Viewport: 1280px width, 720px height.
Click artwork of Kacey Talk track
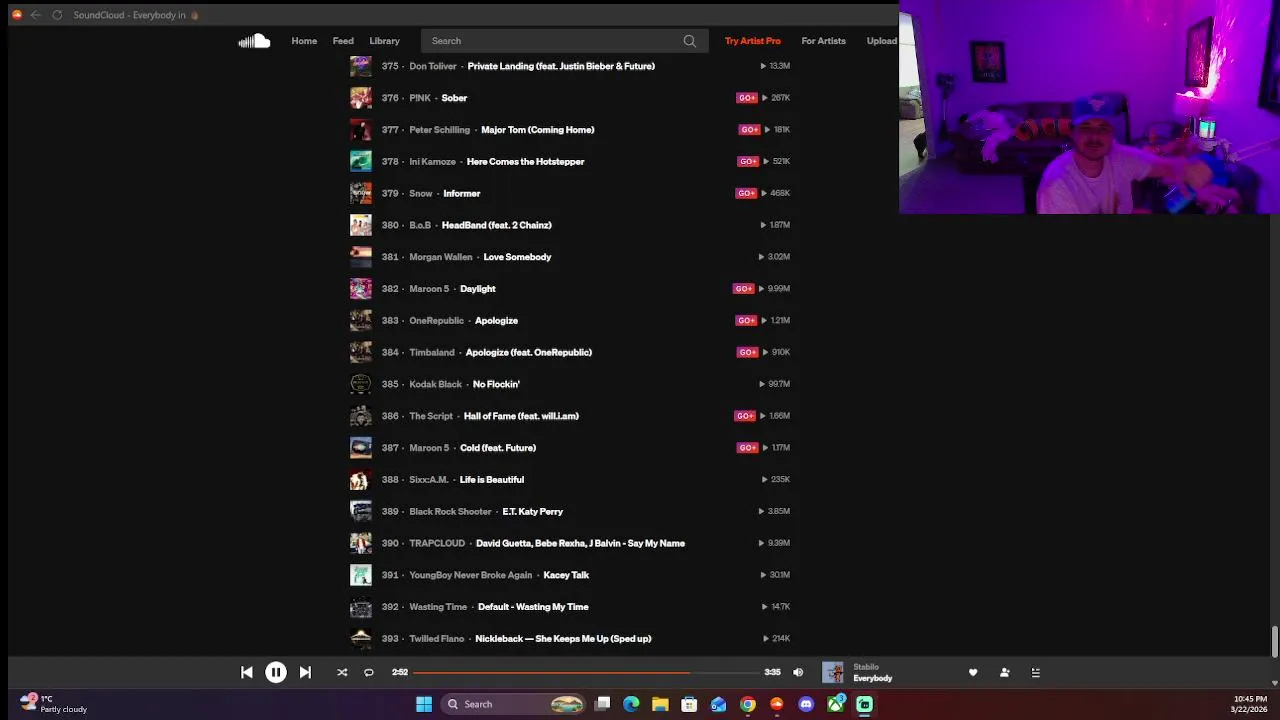point(361,575)
